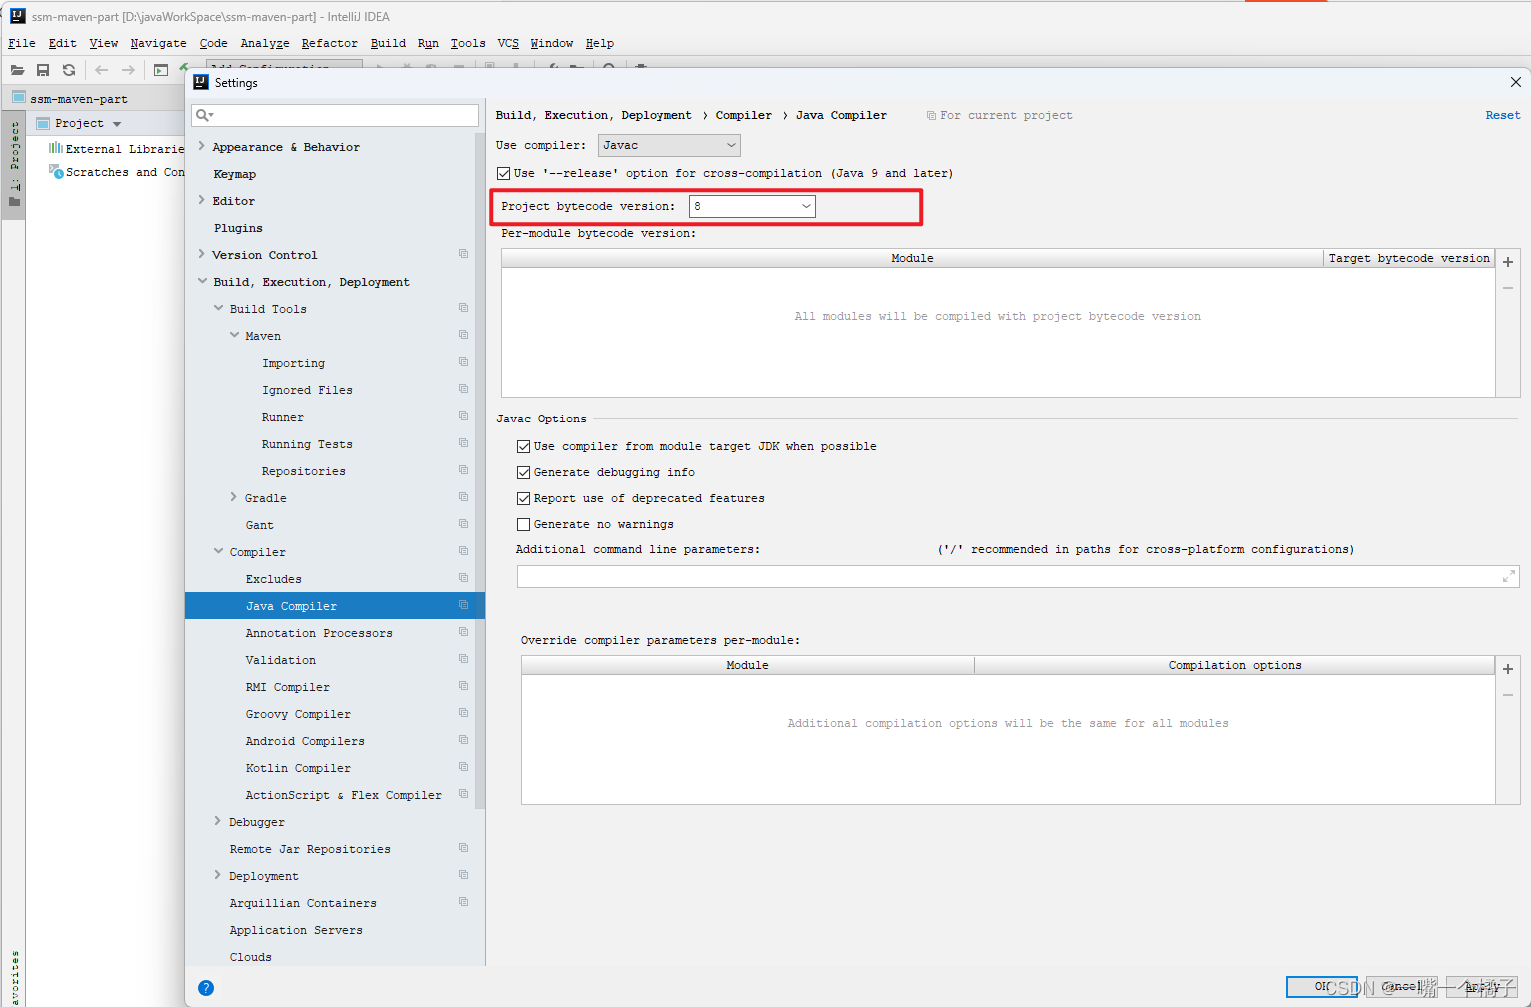
Task: Enable Generate no warnings
Action: pos(523,524)
